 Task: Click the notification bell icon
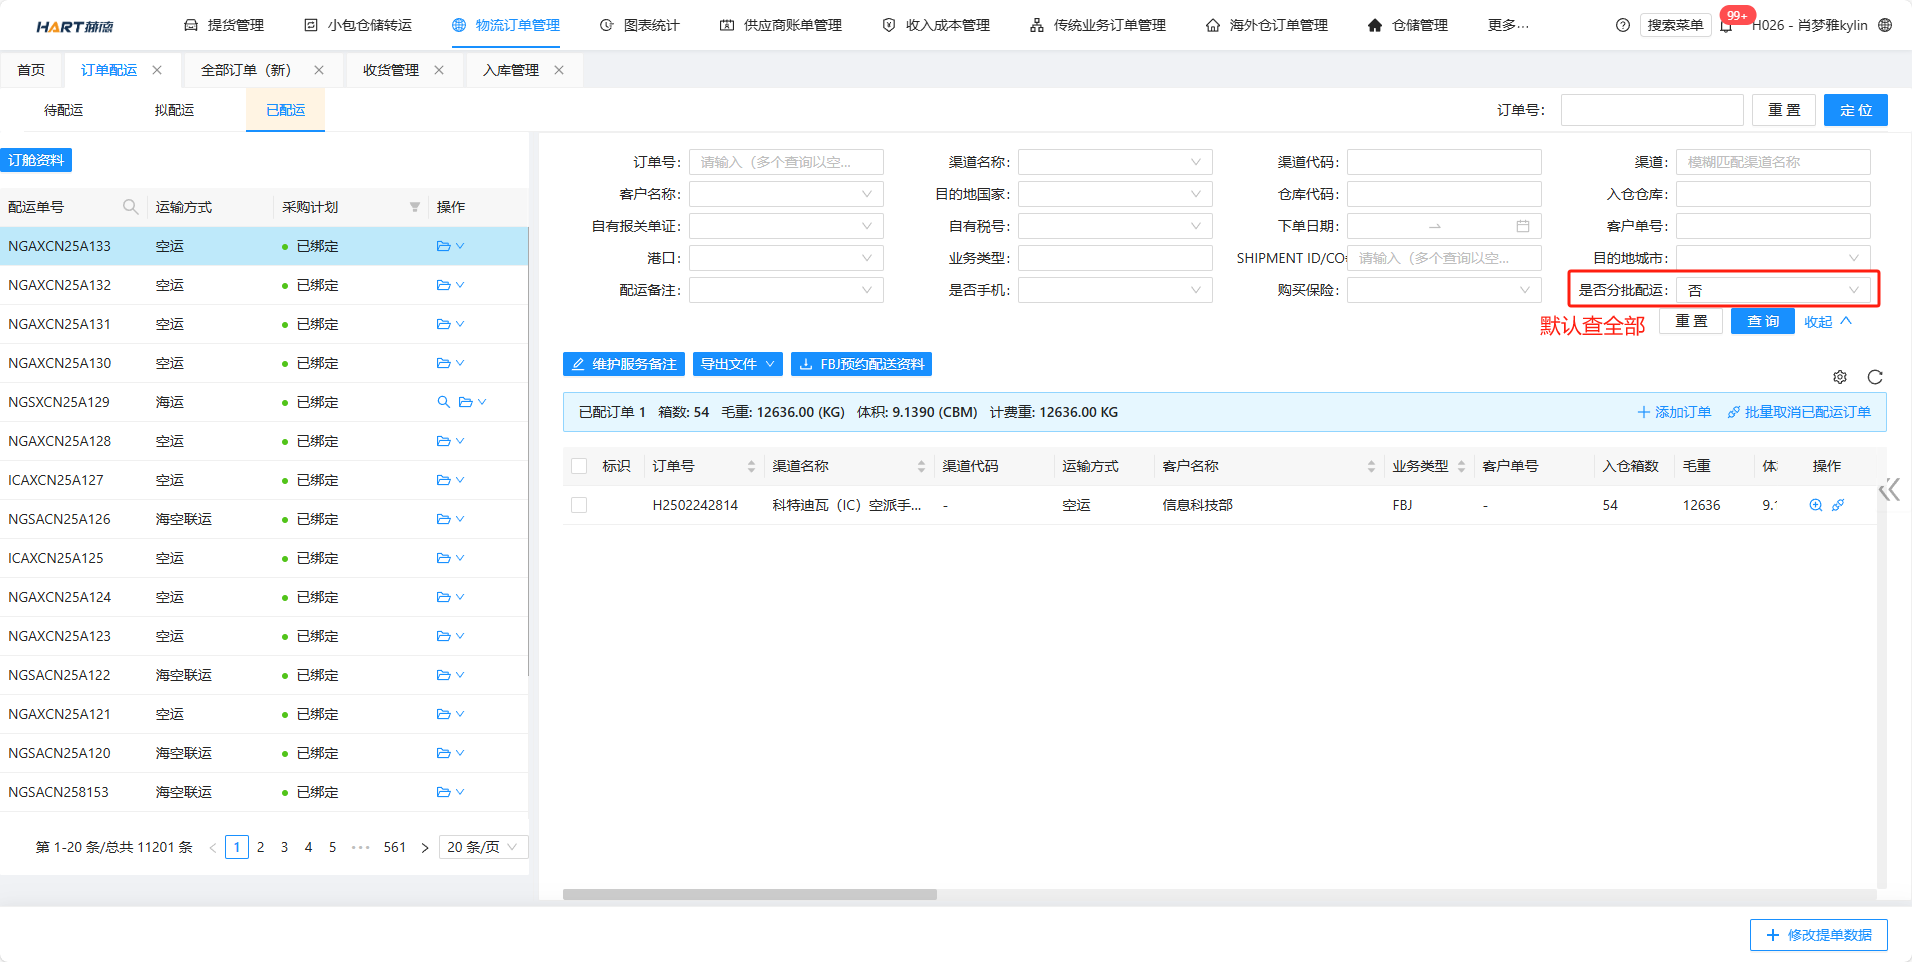pos(1726,26)
